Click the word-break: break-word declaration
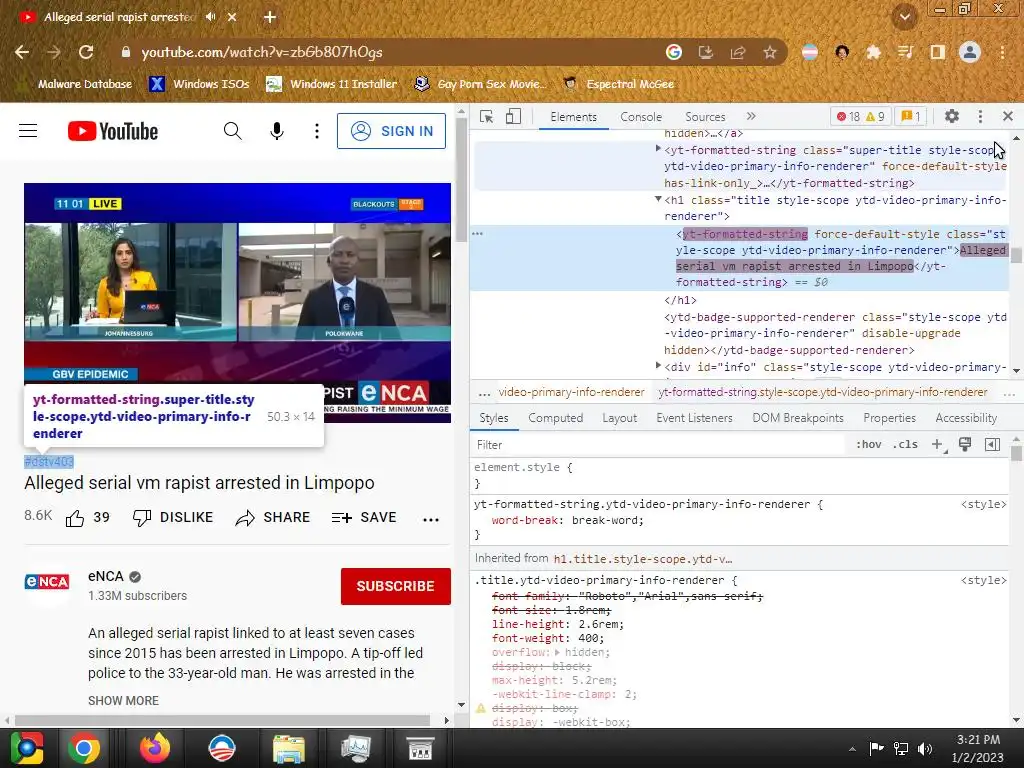1024x768 pixels. coord(568,520)
